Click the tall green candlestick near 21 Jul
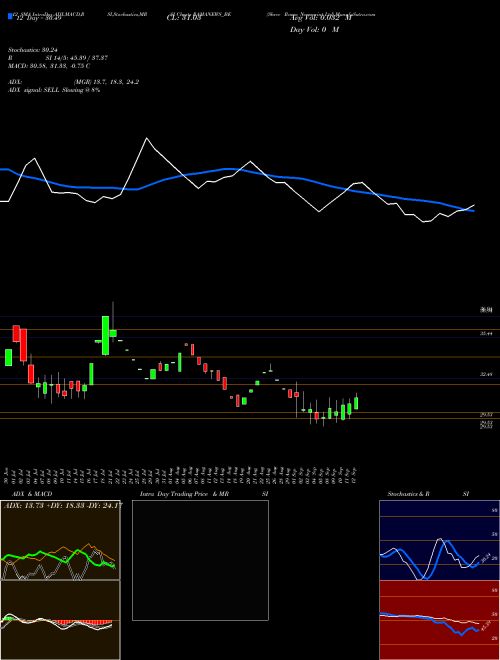This screenshot has height=660, width=500. tap(106, 335)
